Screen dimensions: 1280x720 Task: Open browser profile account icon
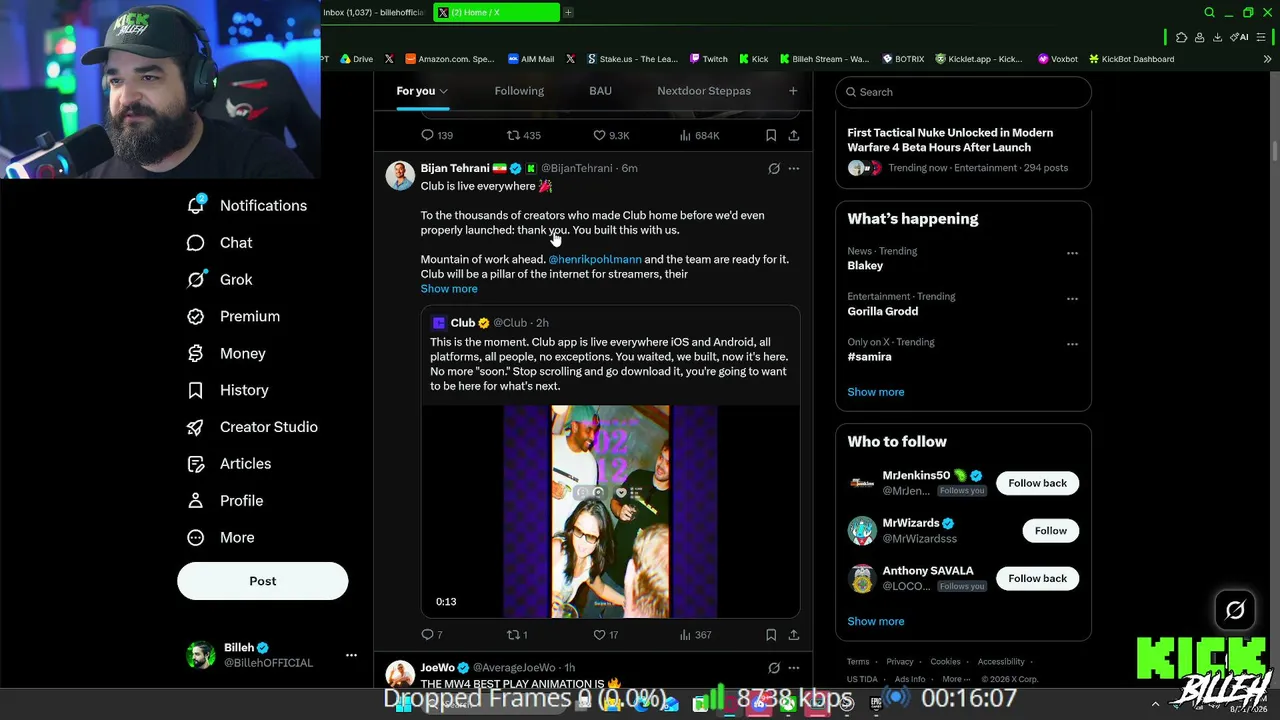(1199, 37)
